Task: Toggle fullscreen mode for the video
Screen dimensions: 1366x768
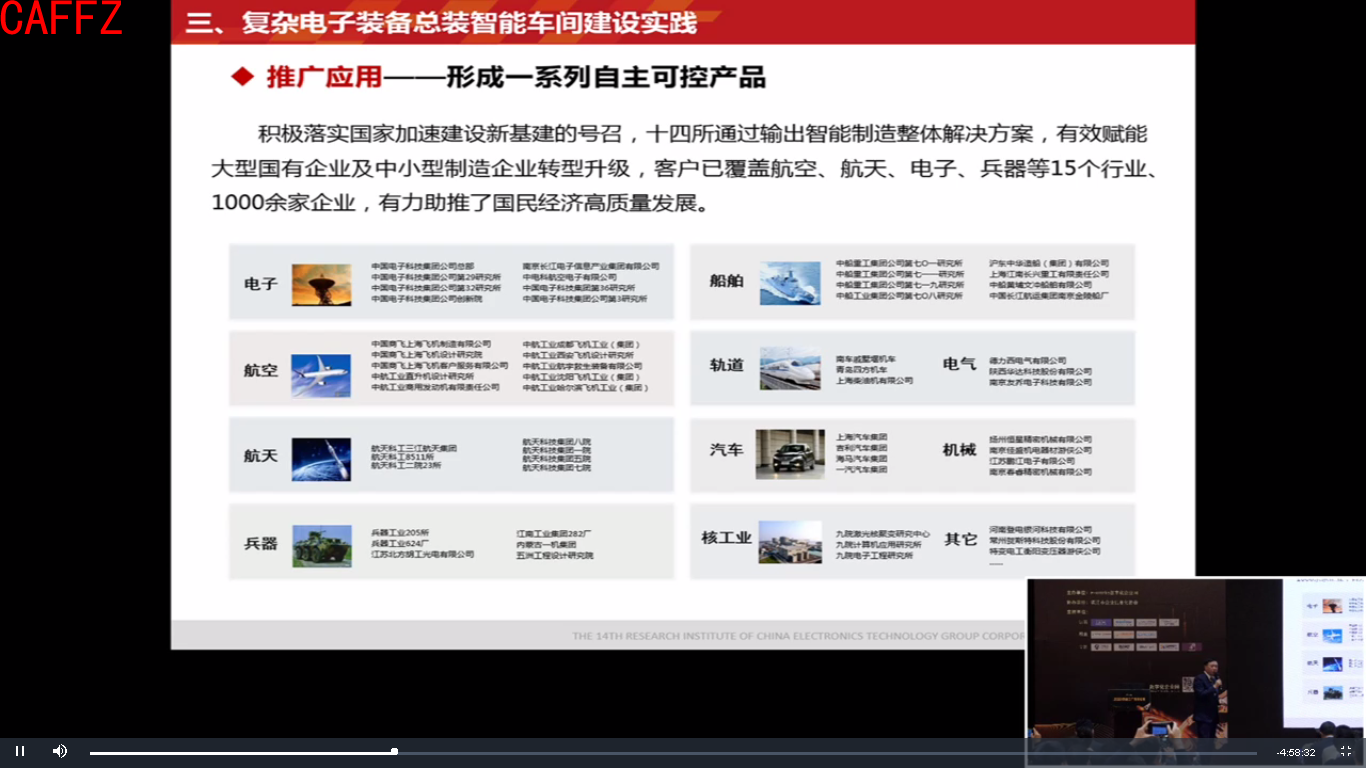Action: pos(1345,750)
